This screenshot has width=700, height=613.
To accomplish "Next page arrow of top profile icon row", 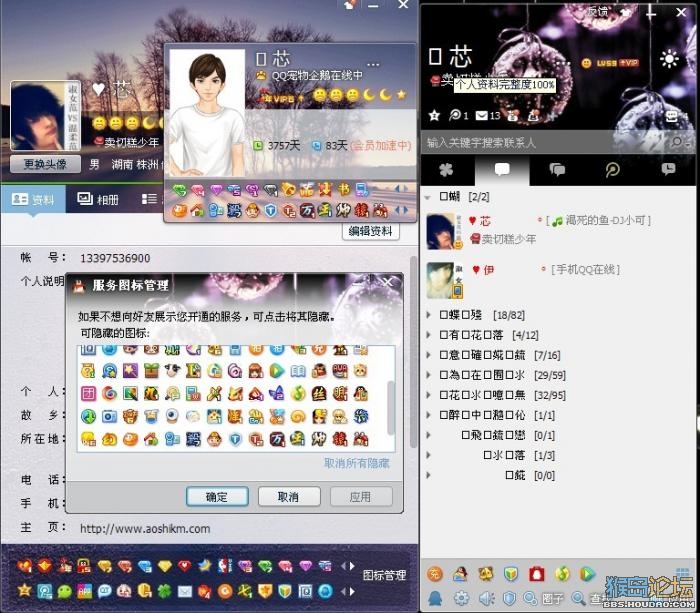I will pyautogui.click(x=352, y=566).
